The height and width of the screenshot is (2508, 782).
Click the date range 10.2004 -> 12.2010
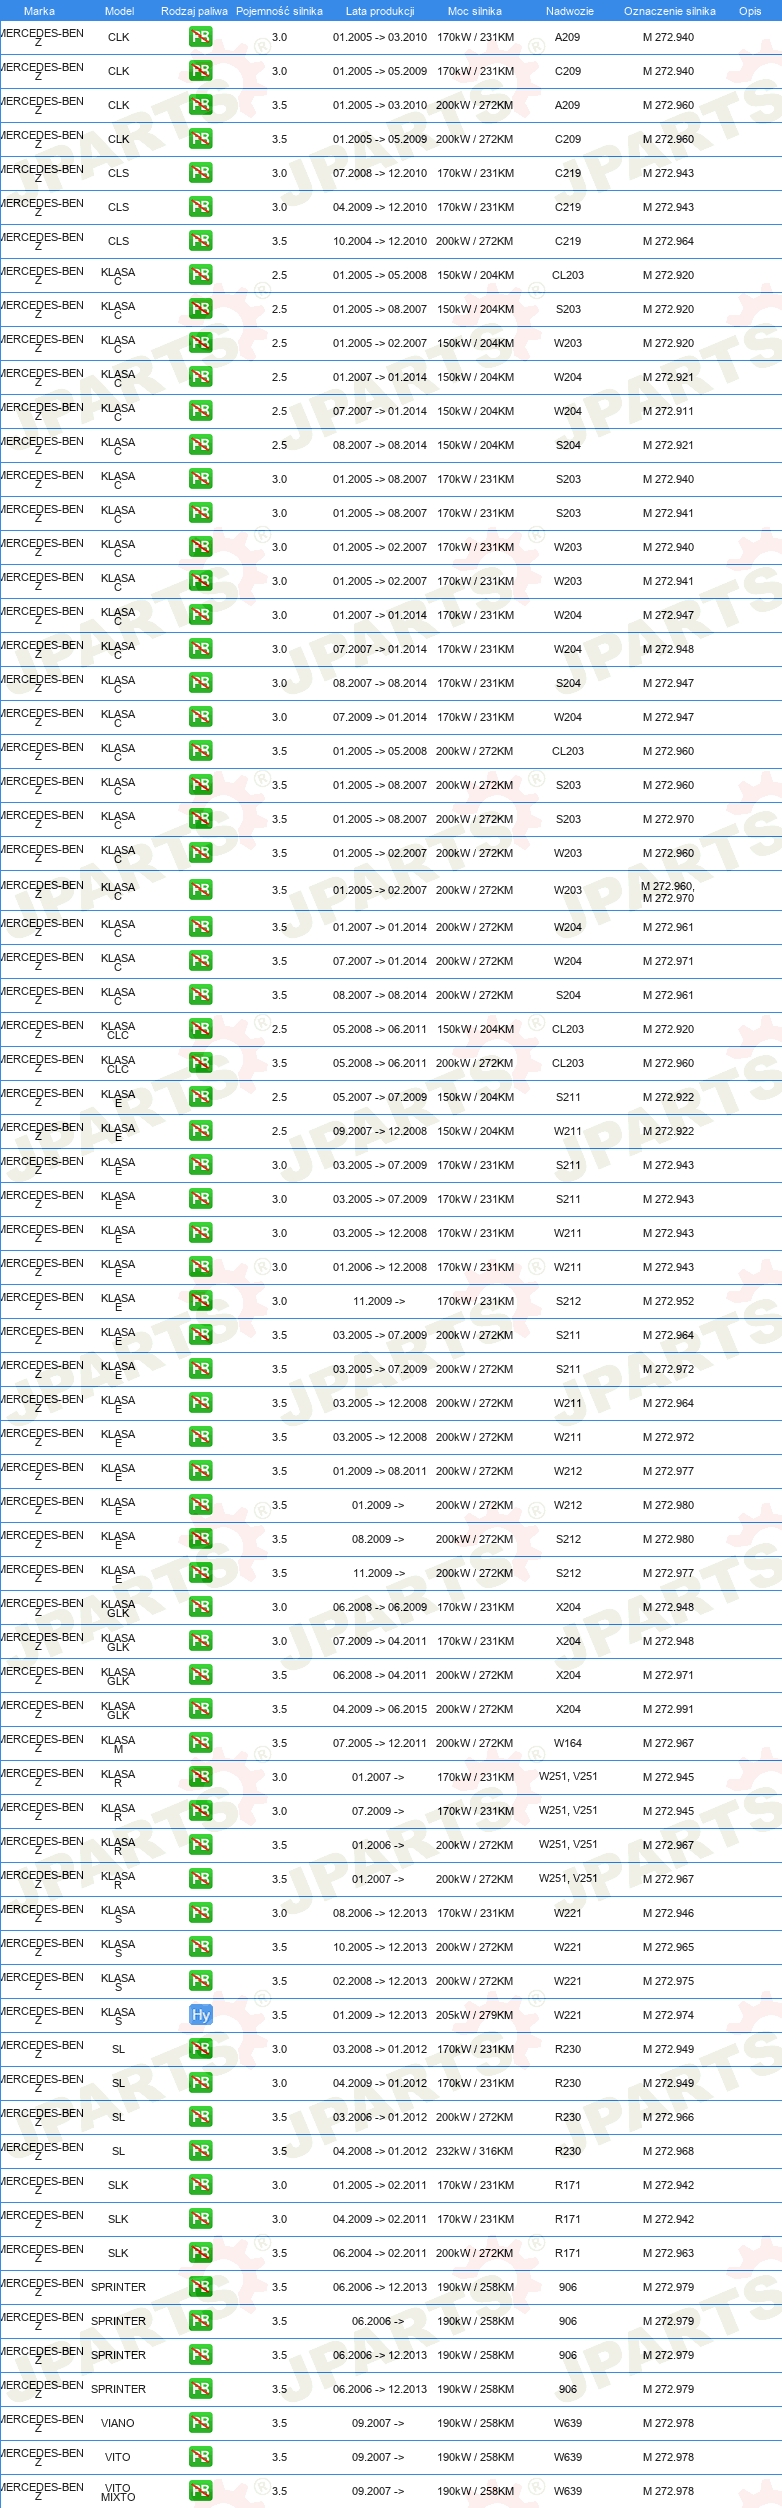(x=380, y=241)
